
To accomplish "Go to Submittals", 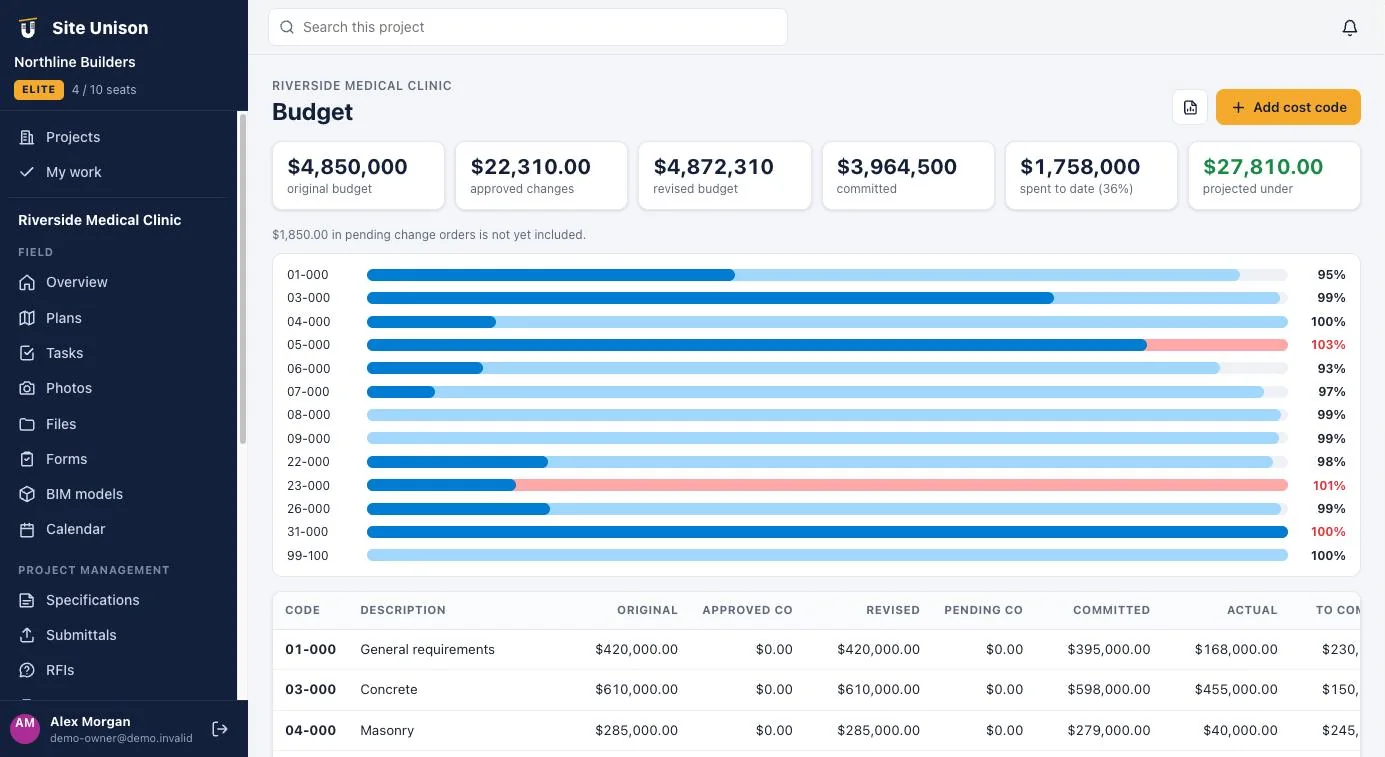I will [x=120, y=635].
